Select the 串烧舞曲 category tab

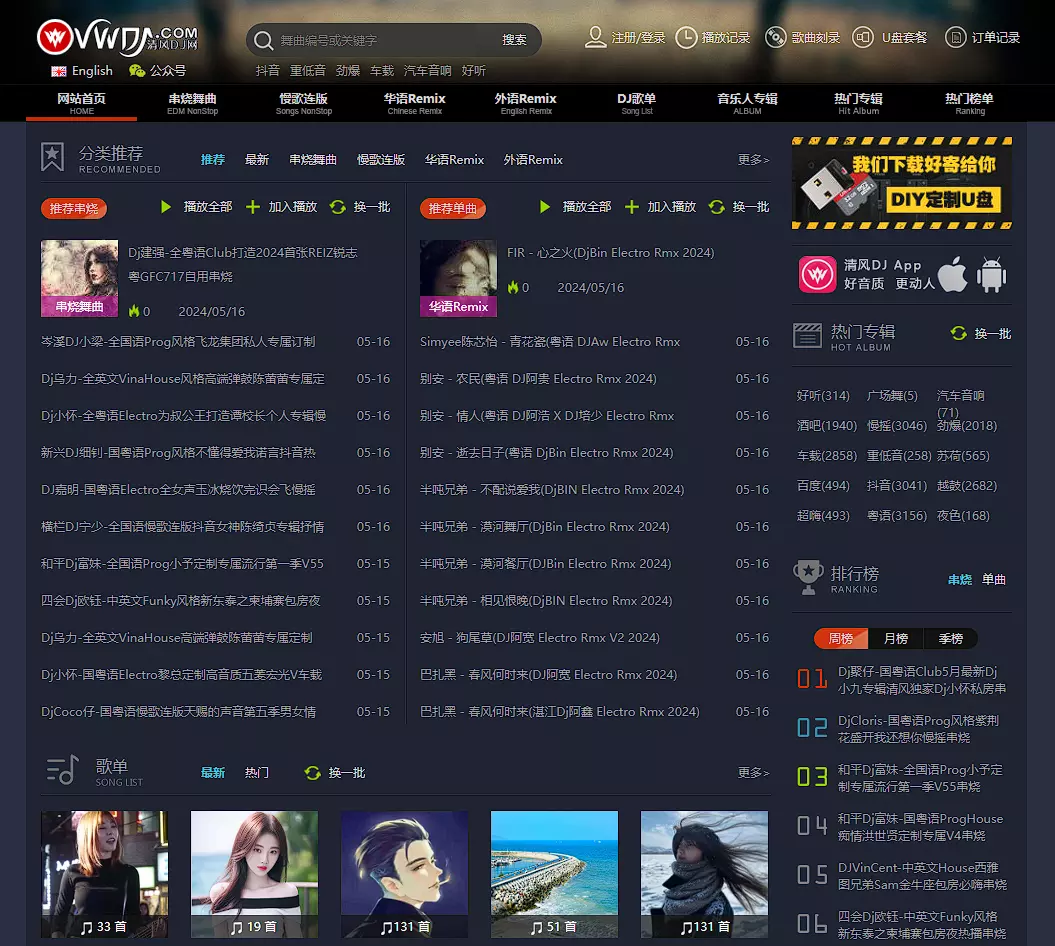click(x=313, y=160)
